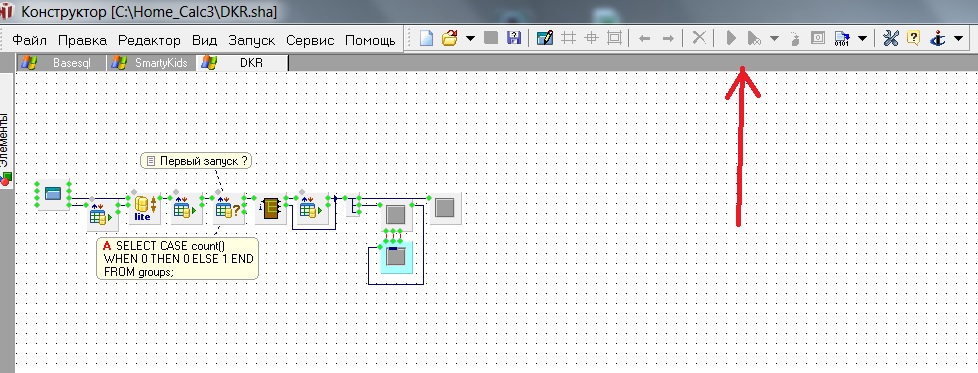
Task: Expand dropdown arrow next to open folder
Action: coord(470,39)
